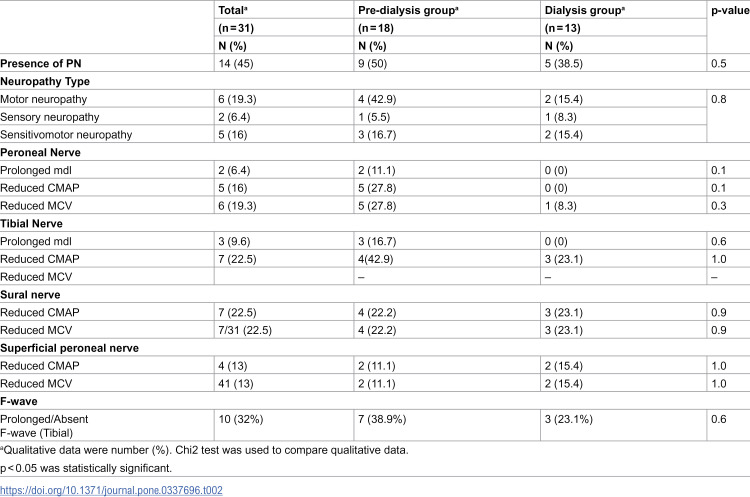This screenshot has width=750, height=497.
Task: Select the Total column header
Action: 233,11
